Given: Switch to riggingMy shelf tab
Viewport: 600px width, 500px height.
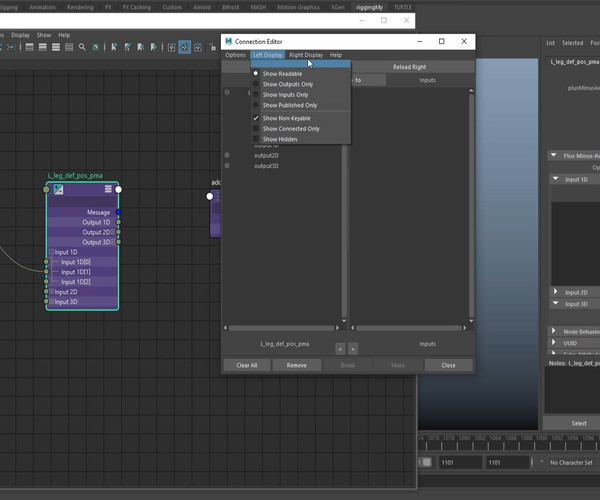Looking at the screenshot, I should [x=369, y=7].
